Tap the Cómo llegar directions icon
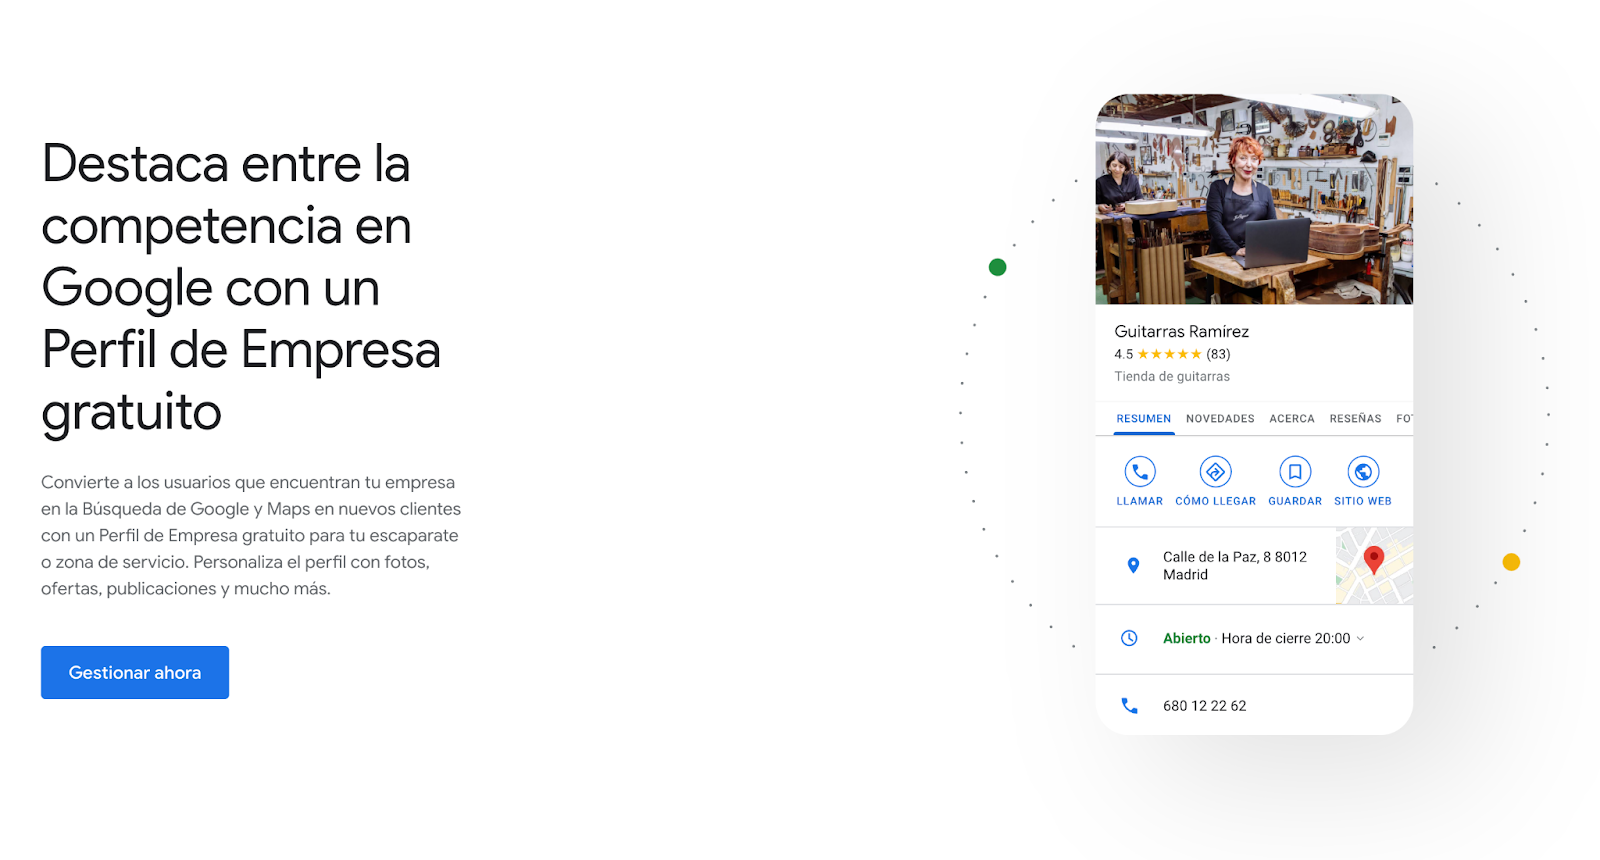Image resolution: width=1600 pixels, height=860 pixels. pyautogui.click(x=1215, y=471)
